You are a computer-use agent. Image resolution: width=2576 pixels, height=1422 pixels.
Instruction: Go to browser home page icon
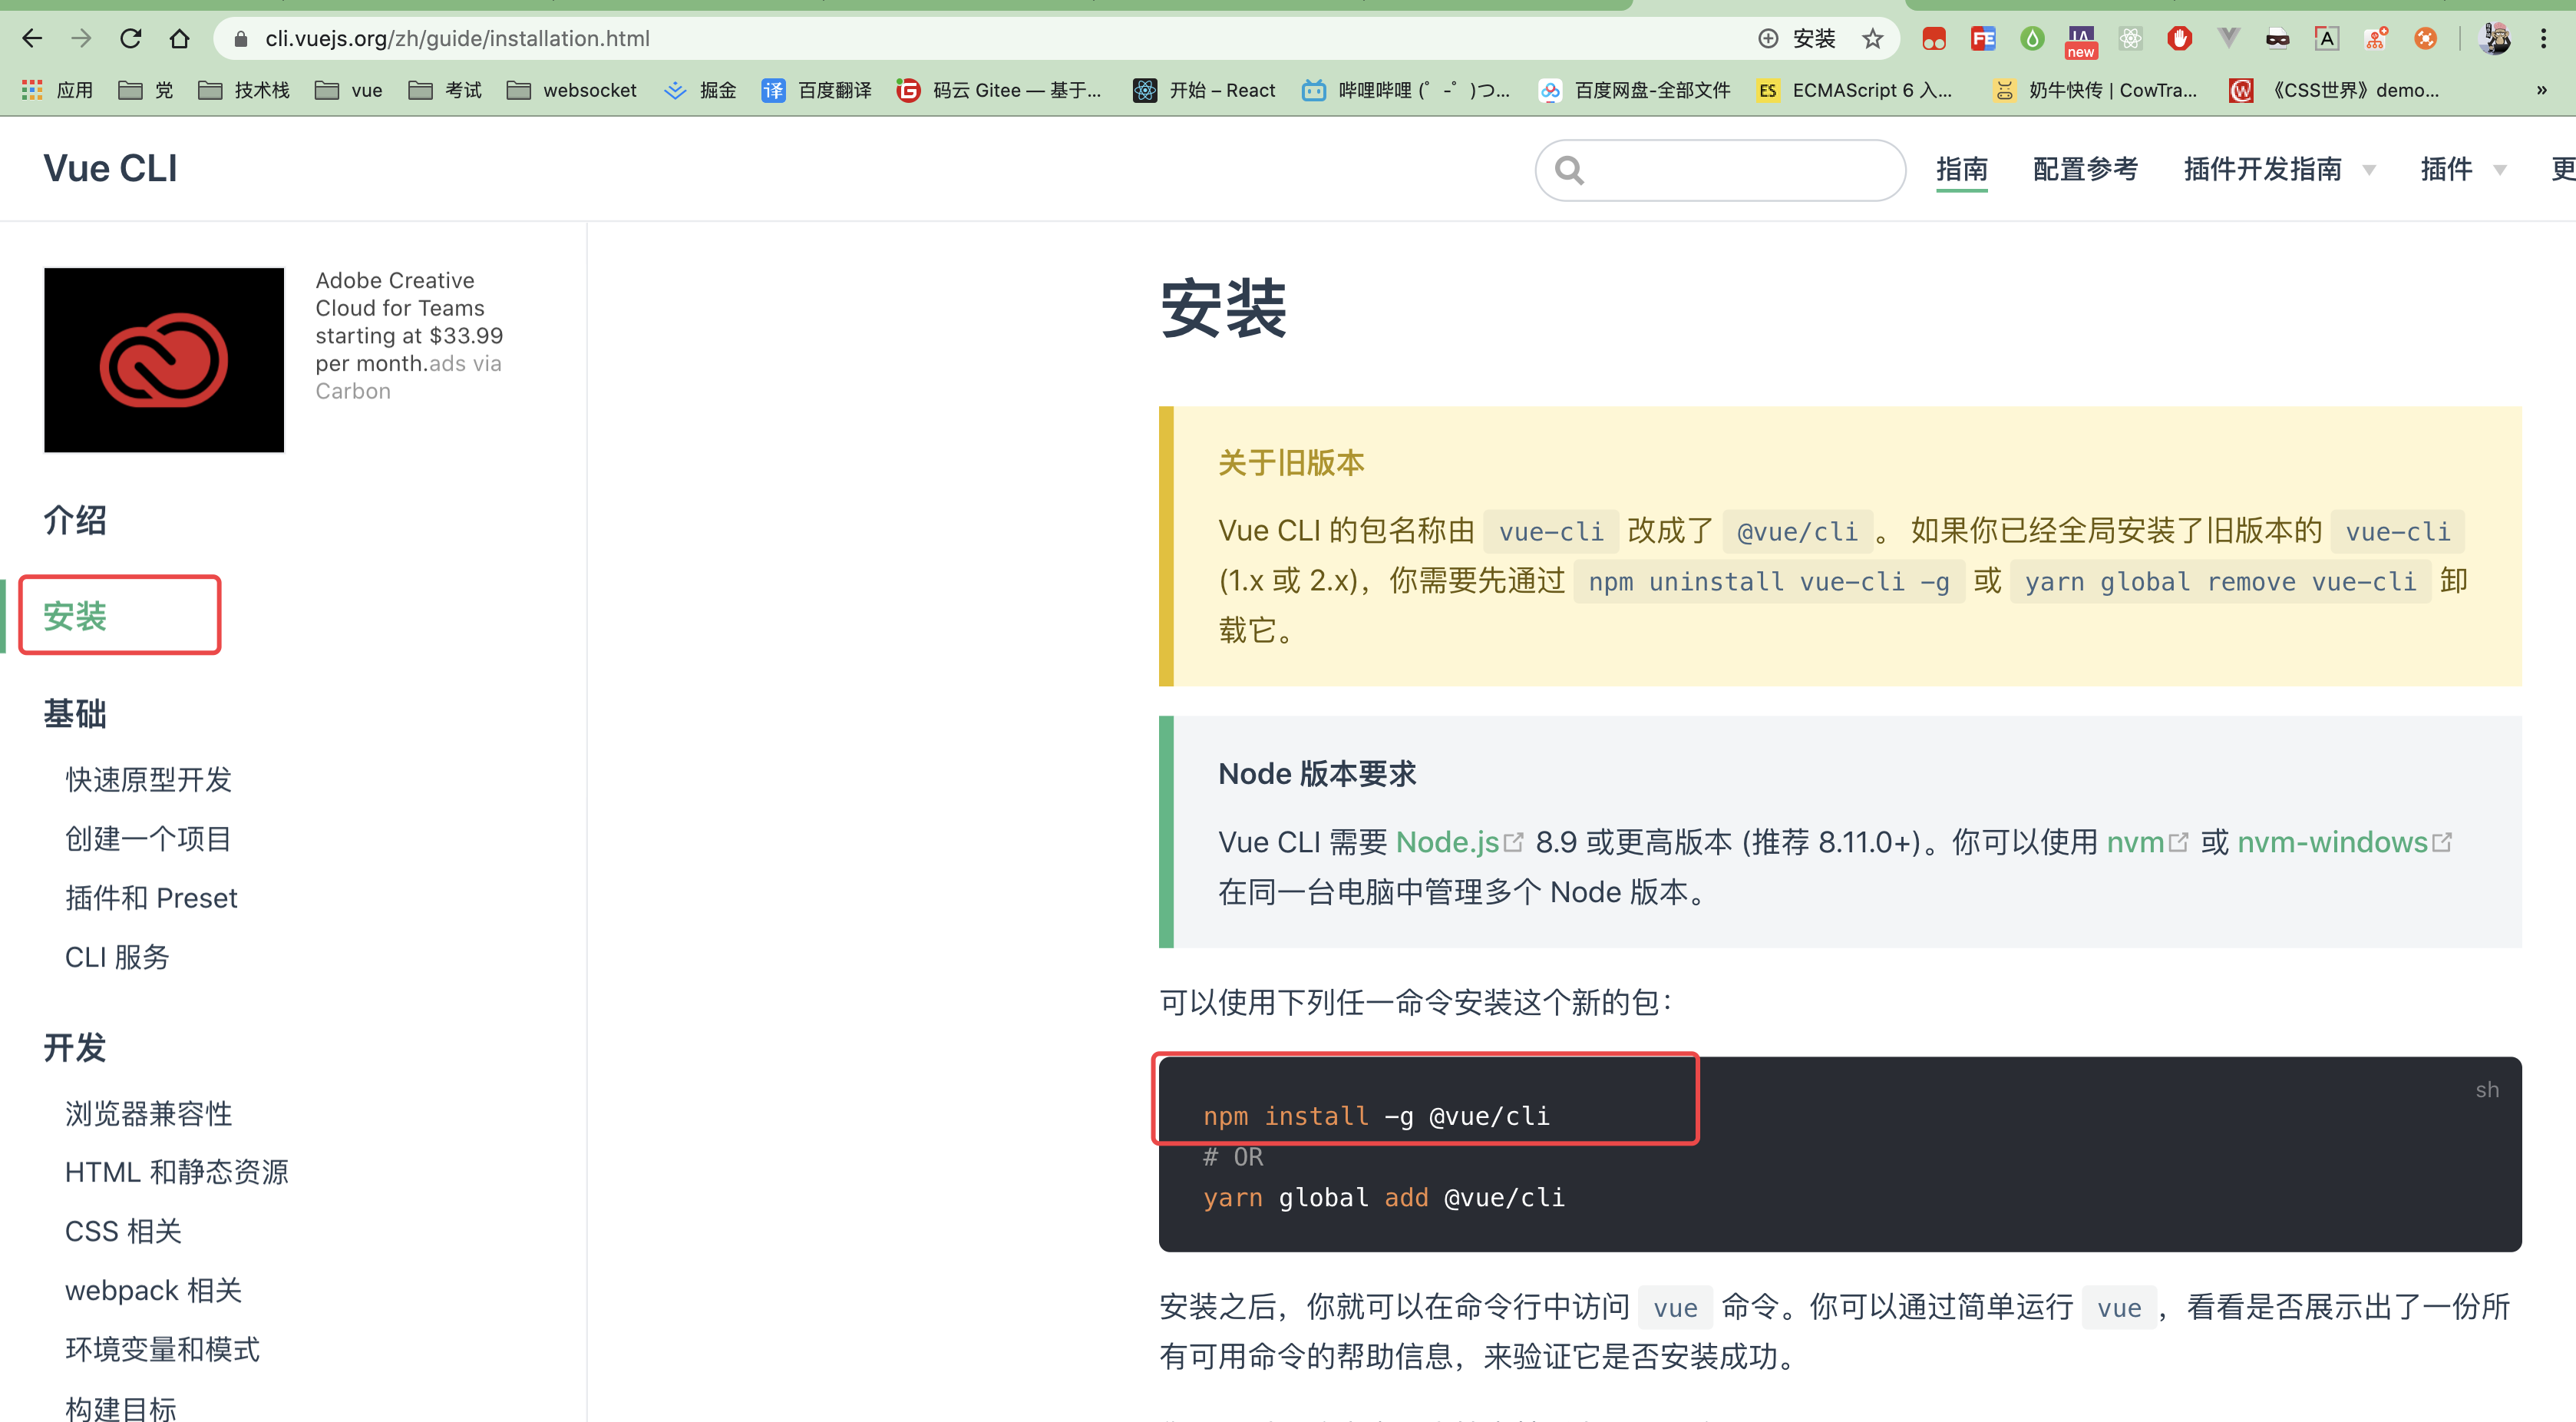tap(180, 39)
